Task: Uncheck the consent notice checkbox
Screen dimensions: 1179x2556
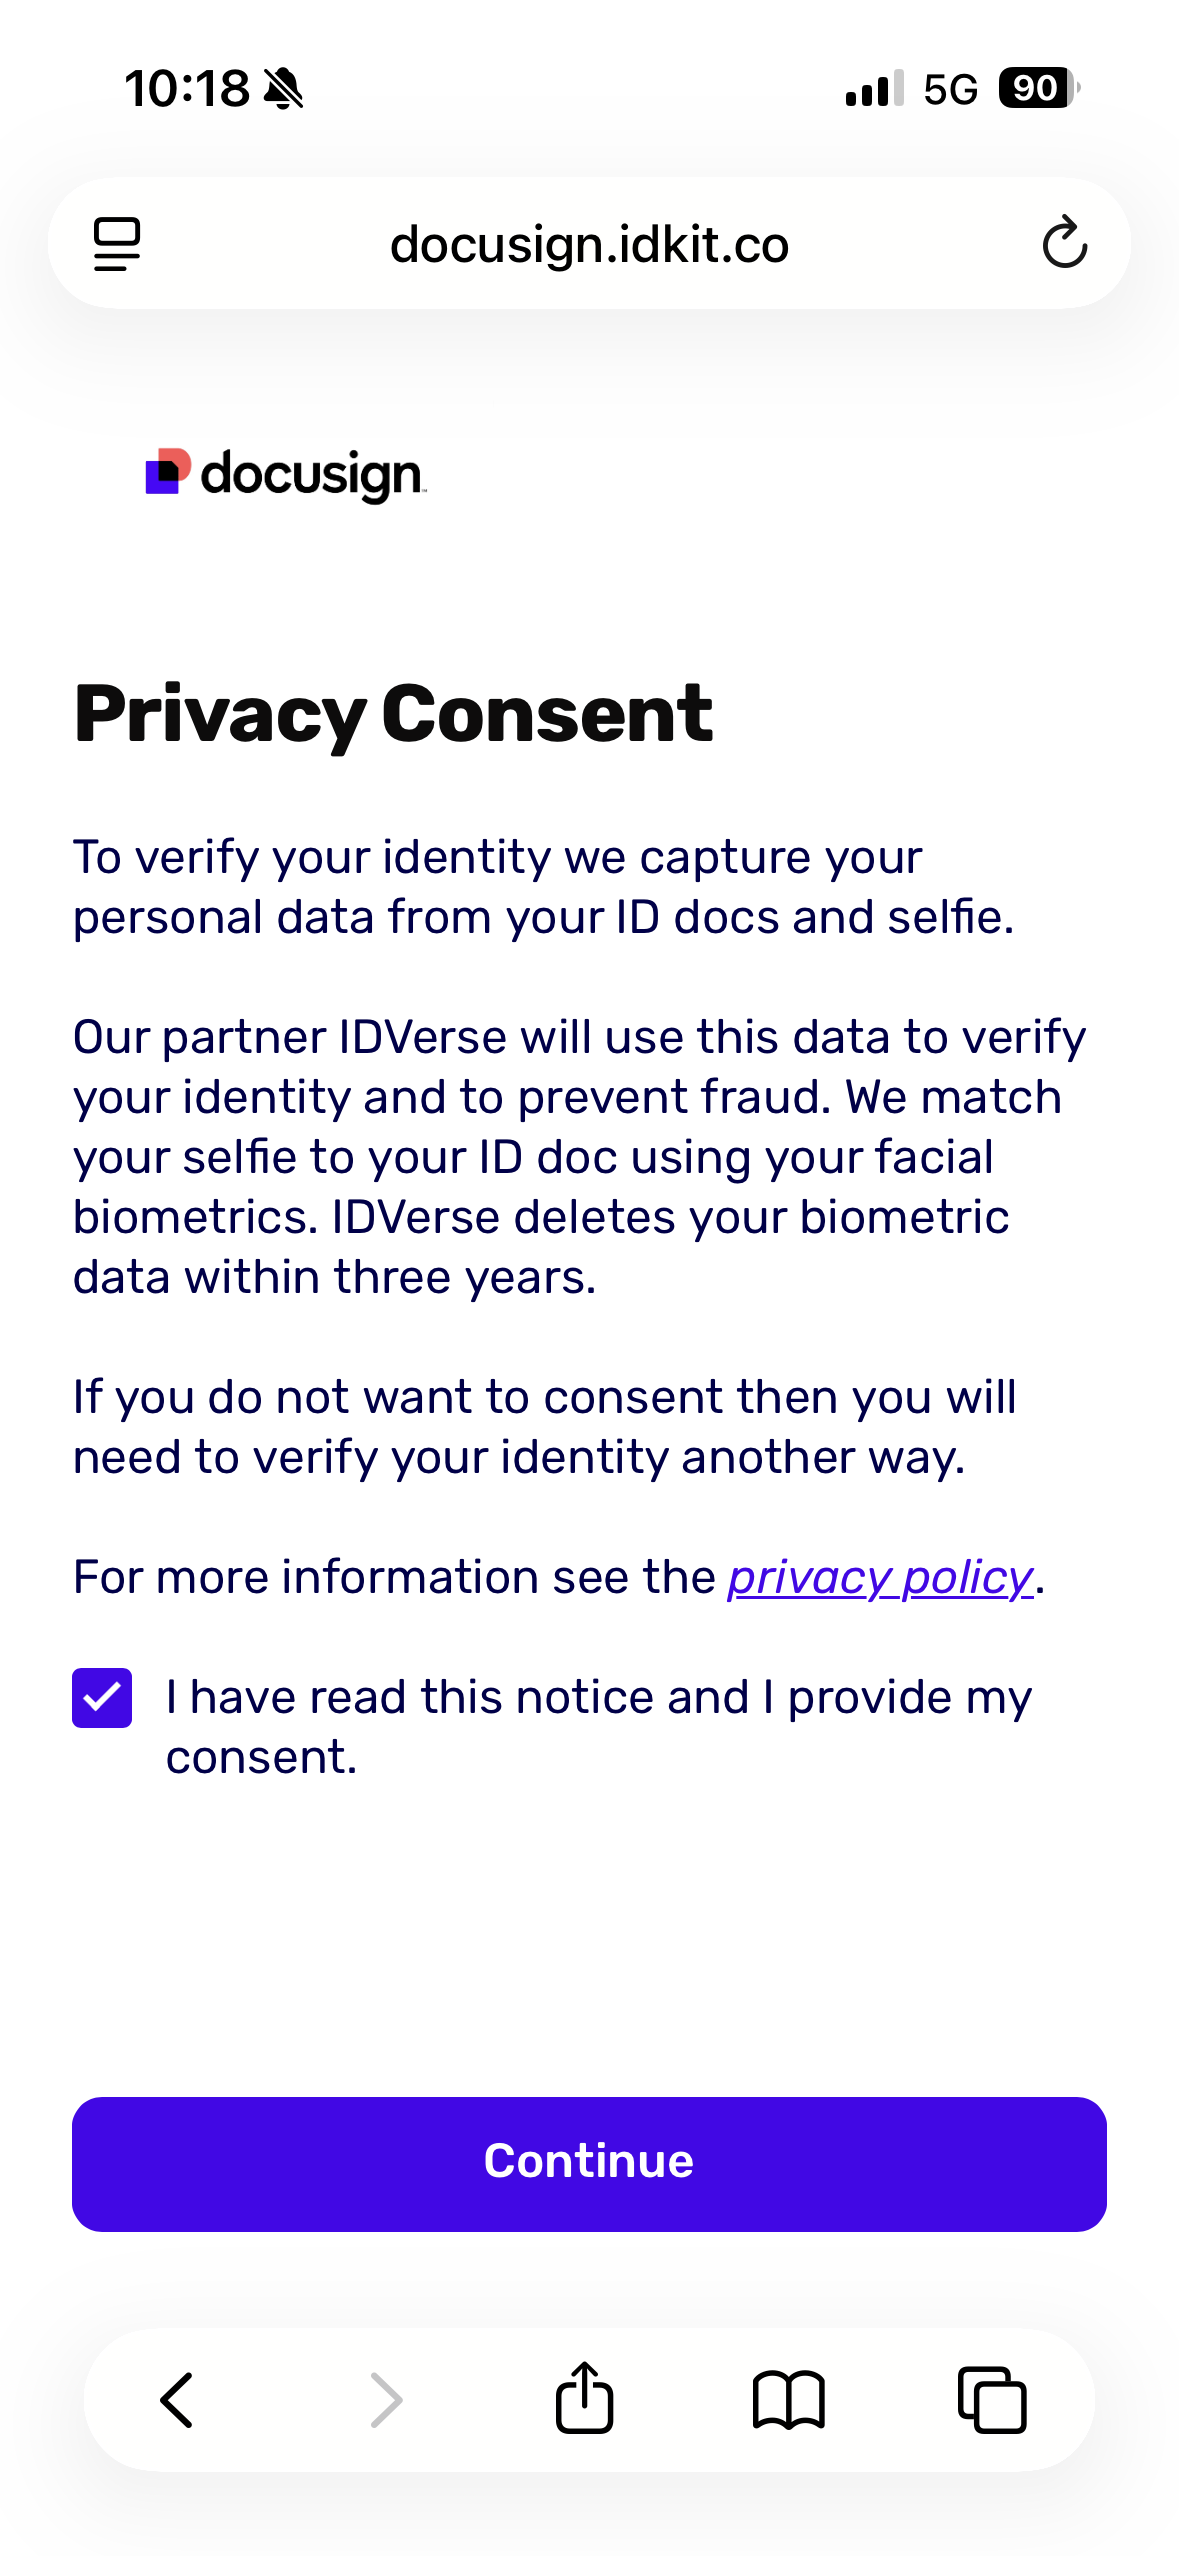Action: (x=102, y=1698)
